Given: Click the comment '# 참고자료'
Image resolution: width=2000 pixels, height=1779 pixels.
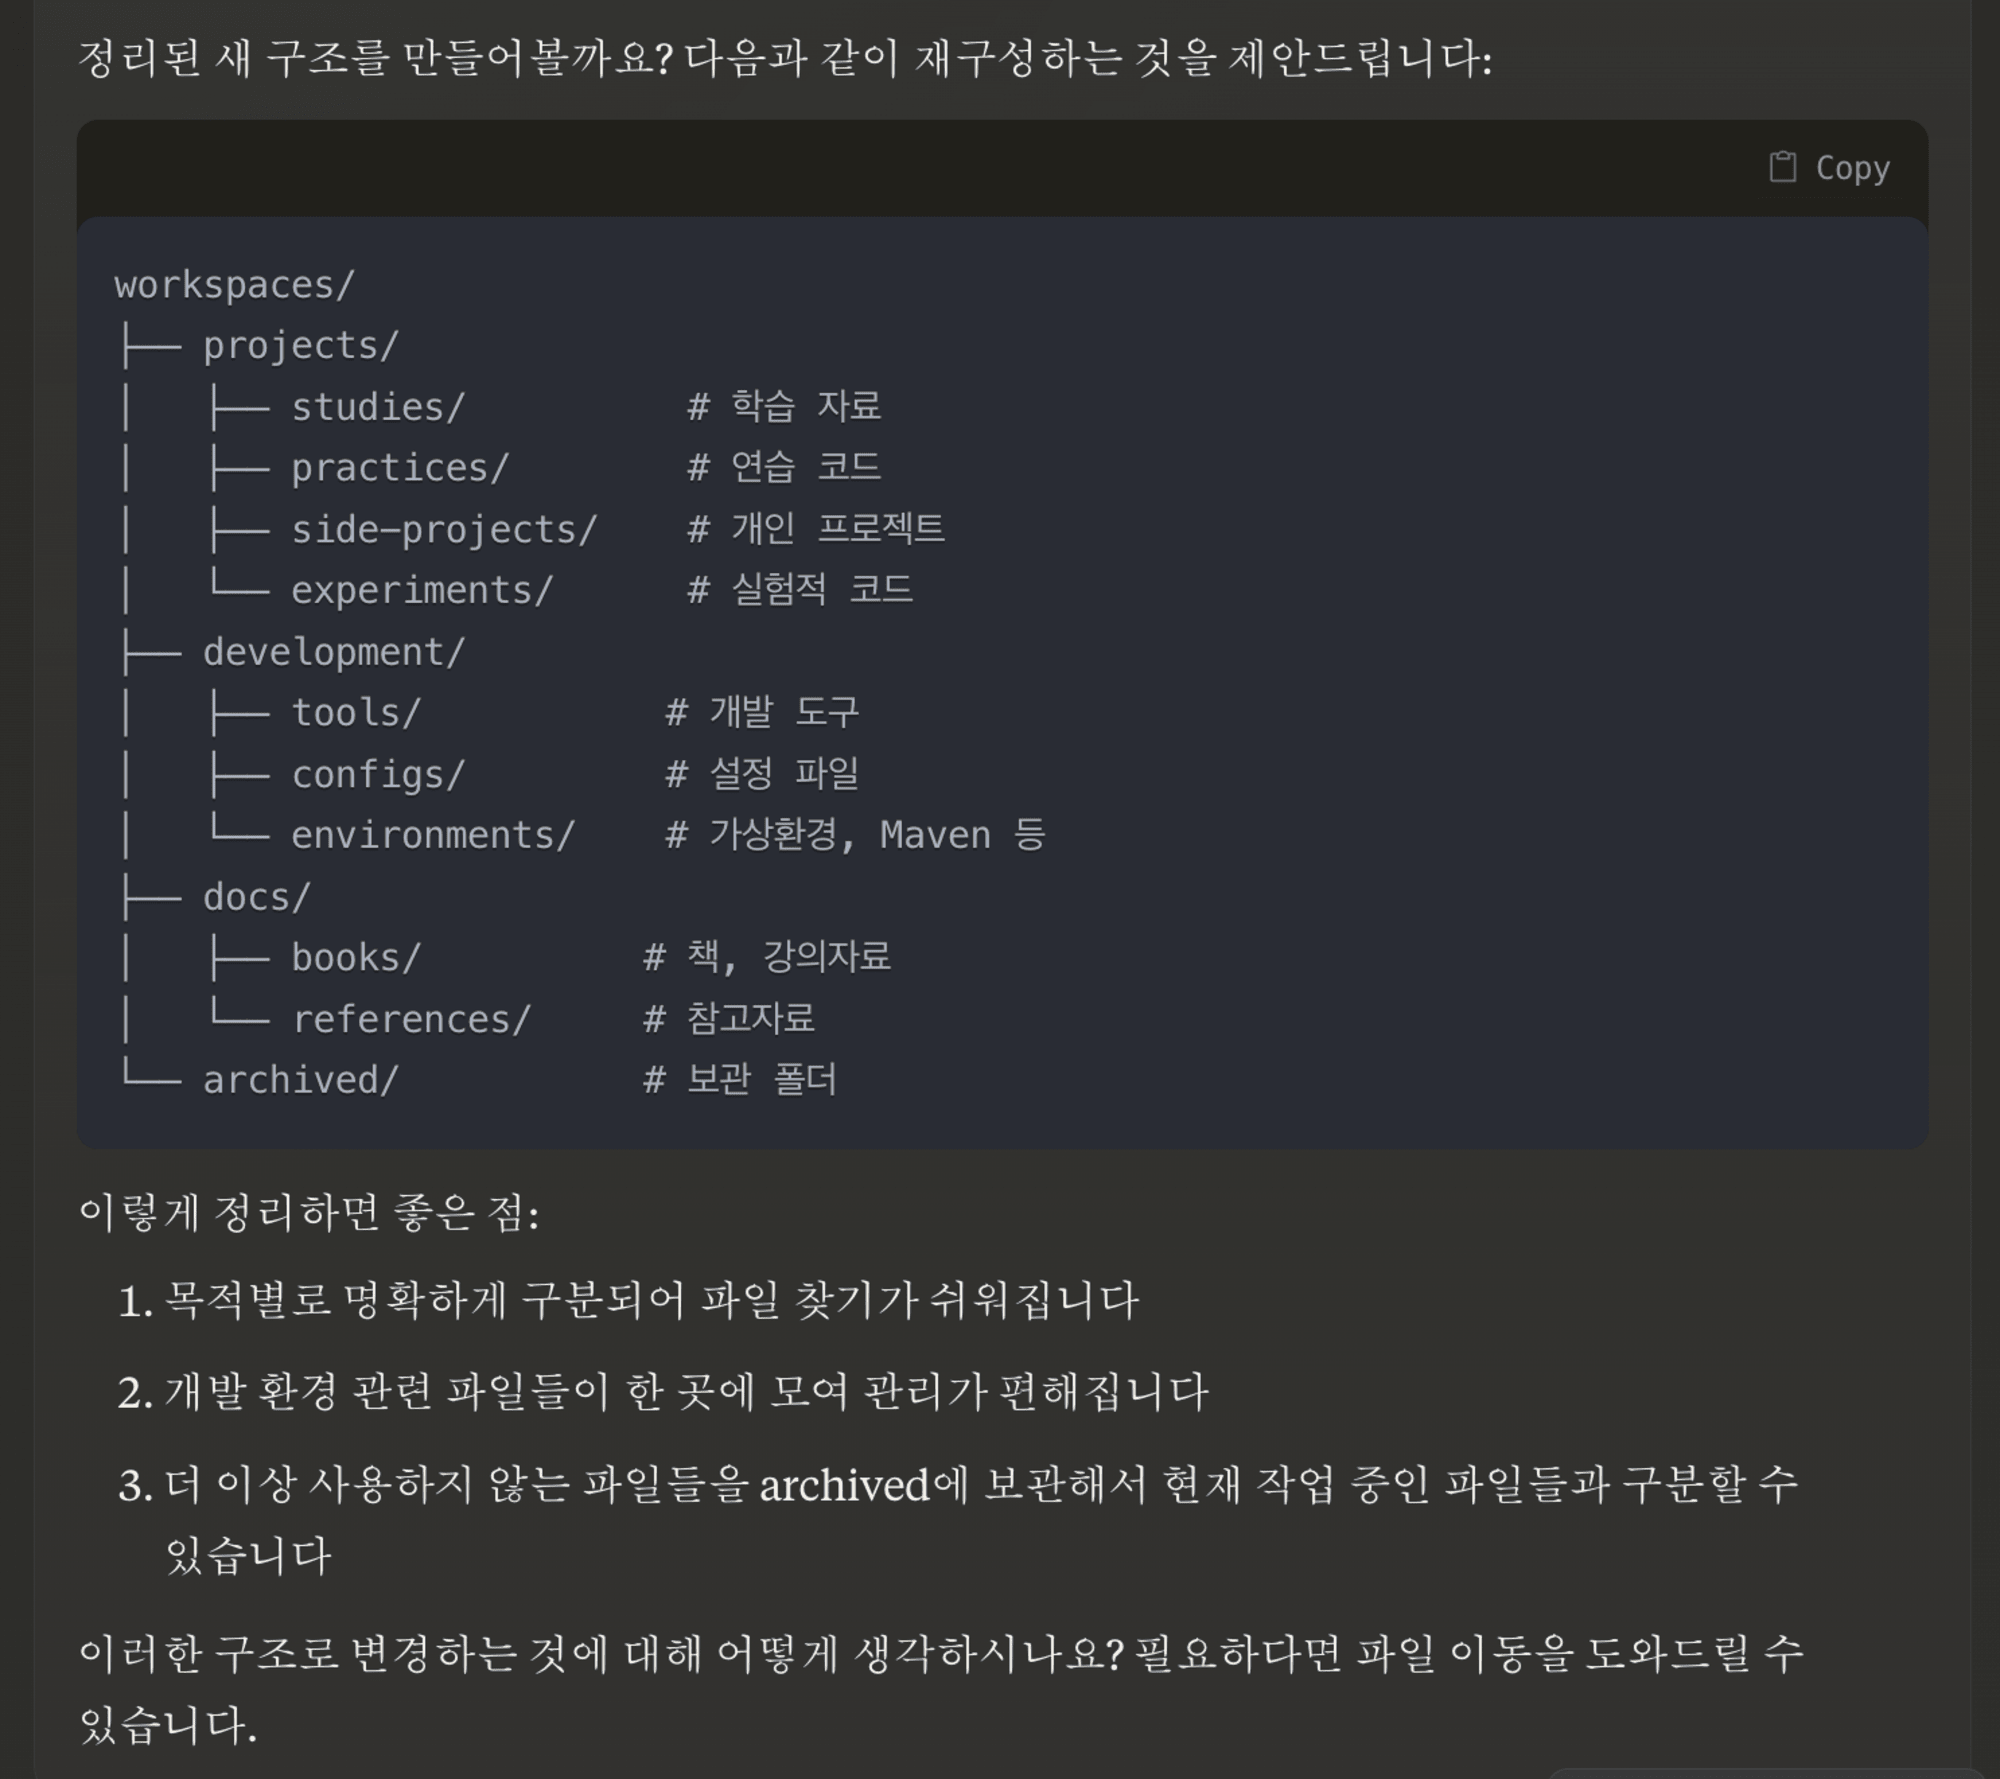Looking at the screenshot, I should (729, 1018).
